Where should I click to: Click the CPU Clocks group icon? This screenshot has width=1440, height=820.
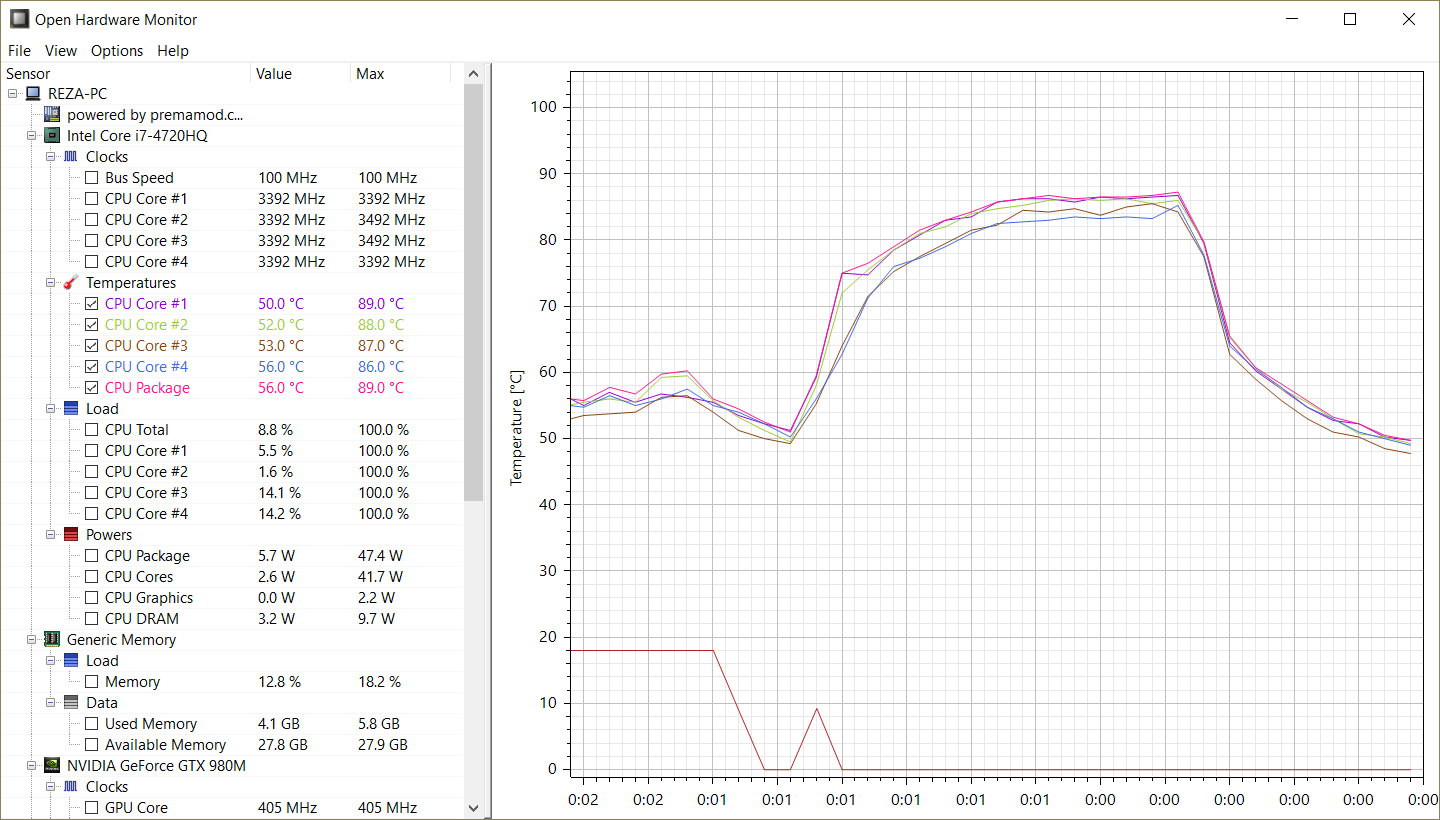click(71, 156)
